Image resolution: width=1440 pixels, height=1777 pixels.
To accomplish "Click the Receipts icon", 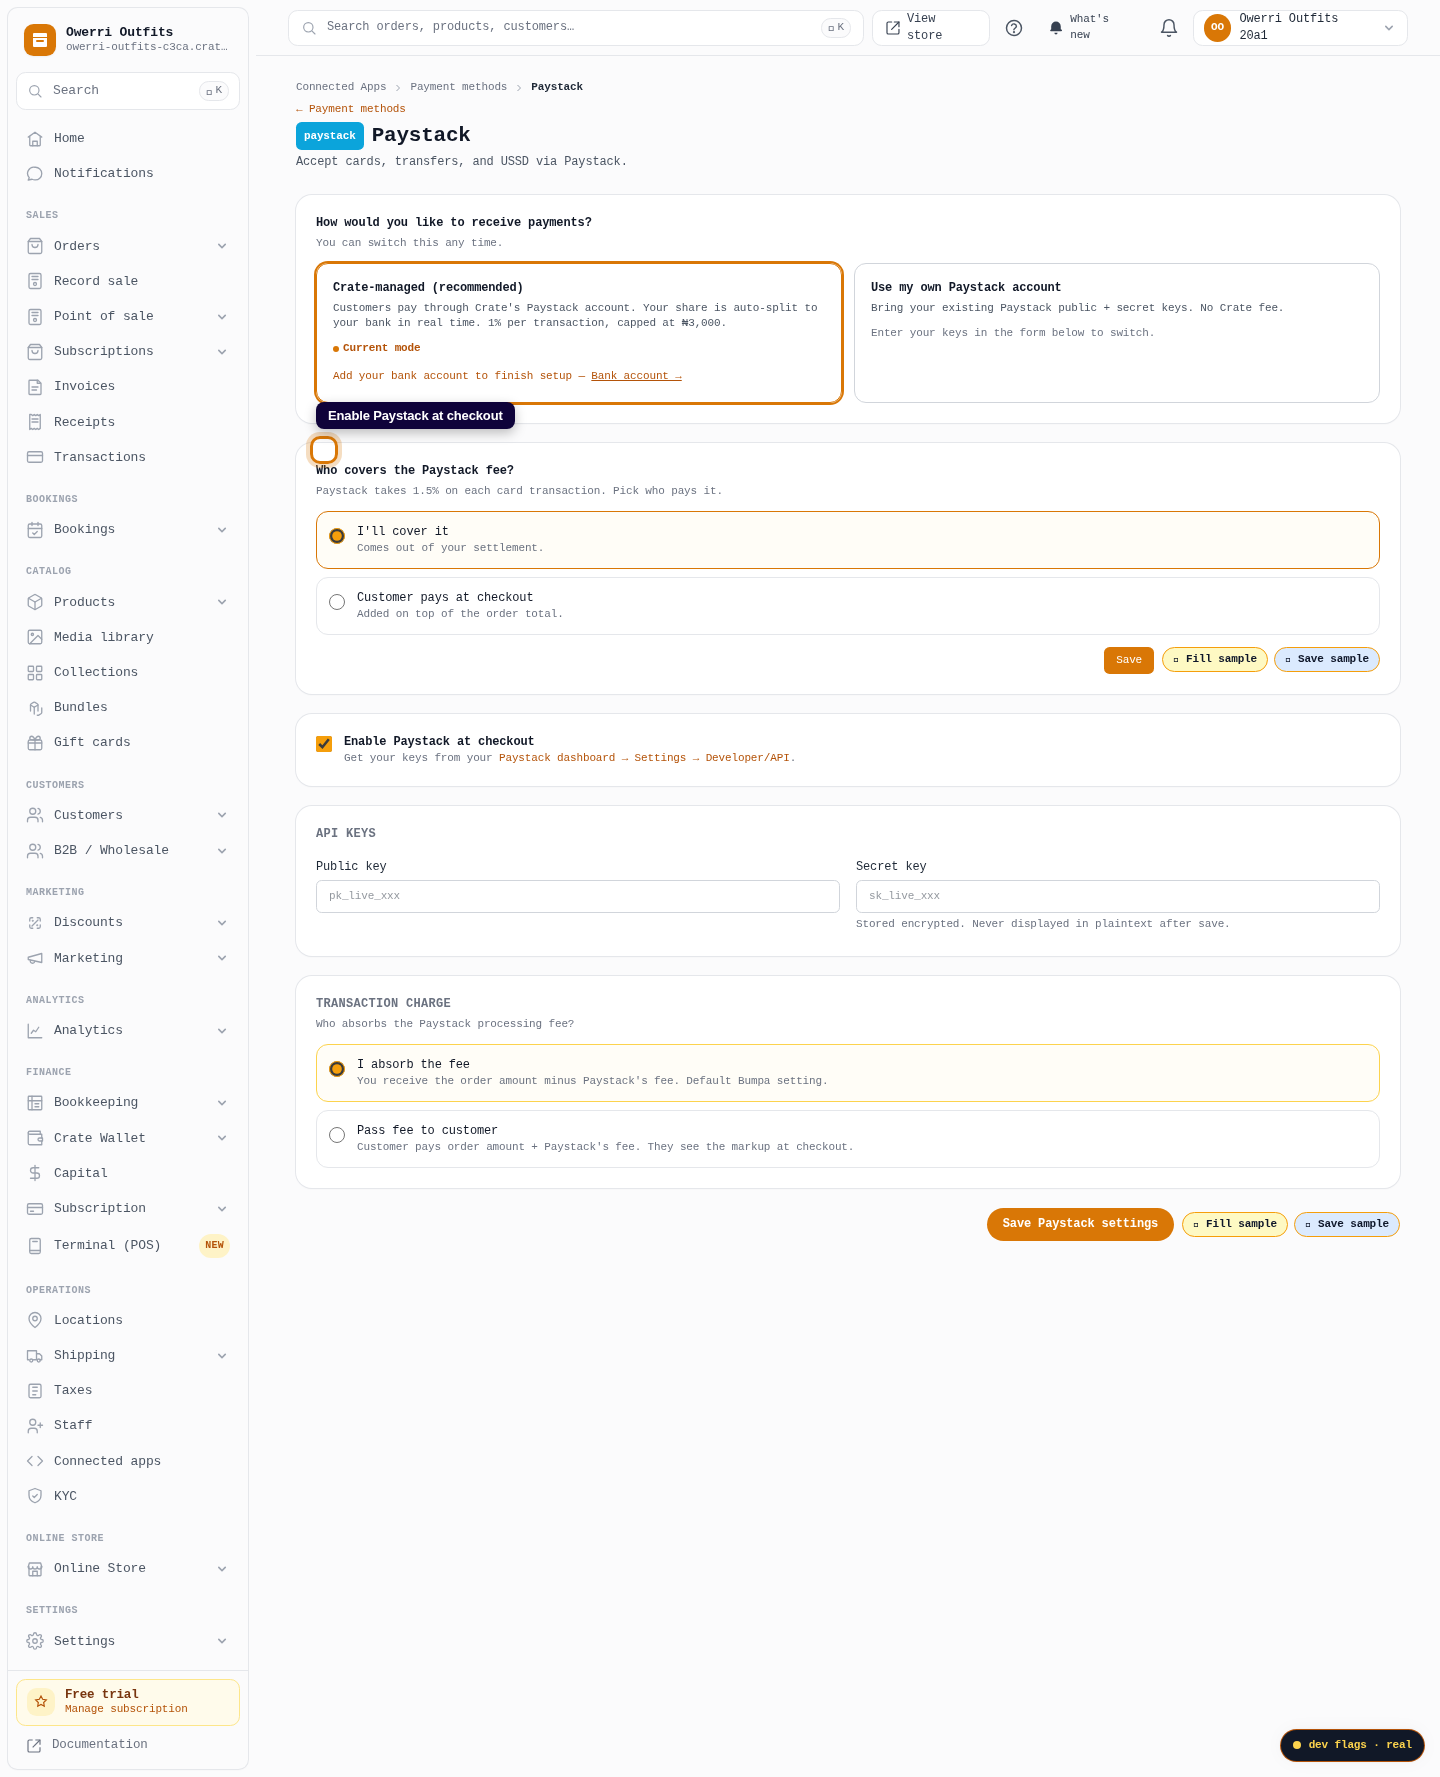I will 35,422.
